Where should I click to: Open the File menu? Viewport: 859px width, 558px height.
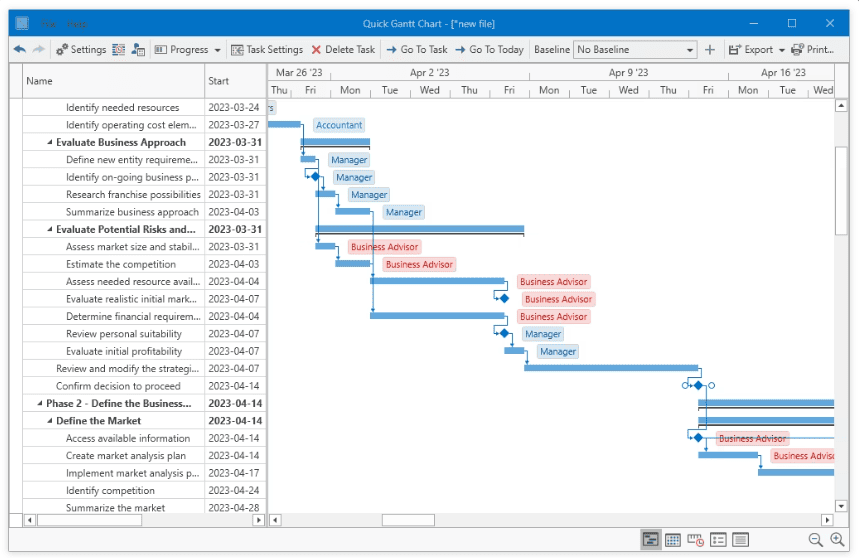point(48,24)
